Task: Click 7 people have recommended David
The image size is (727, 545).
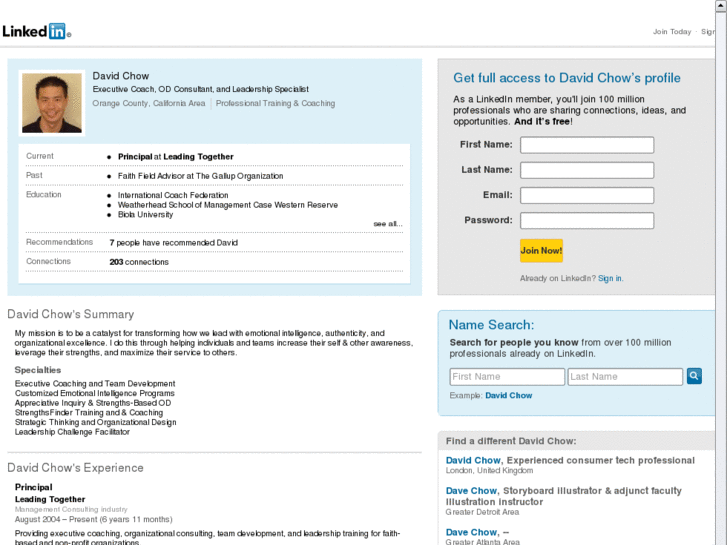Action: (173, 243)
